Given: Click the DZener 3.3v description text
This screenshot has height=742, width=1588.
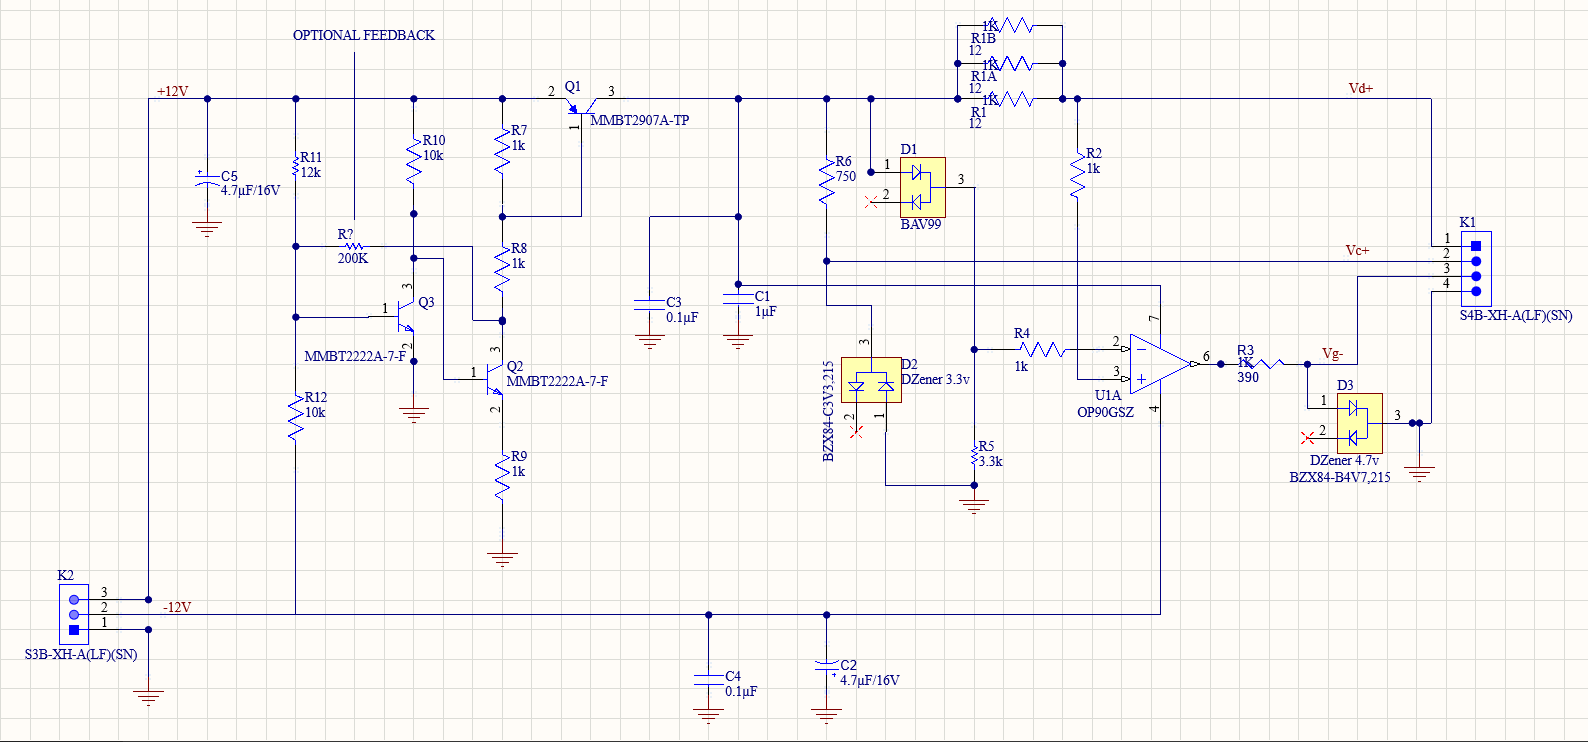Looking at the screenshot, I should point(935,379).
